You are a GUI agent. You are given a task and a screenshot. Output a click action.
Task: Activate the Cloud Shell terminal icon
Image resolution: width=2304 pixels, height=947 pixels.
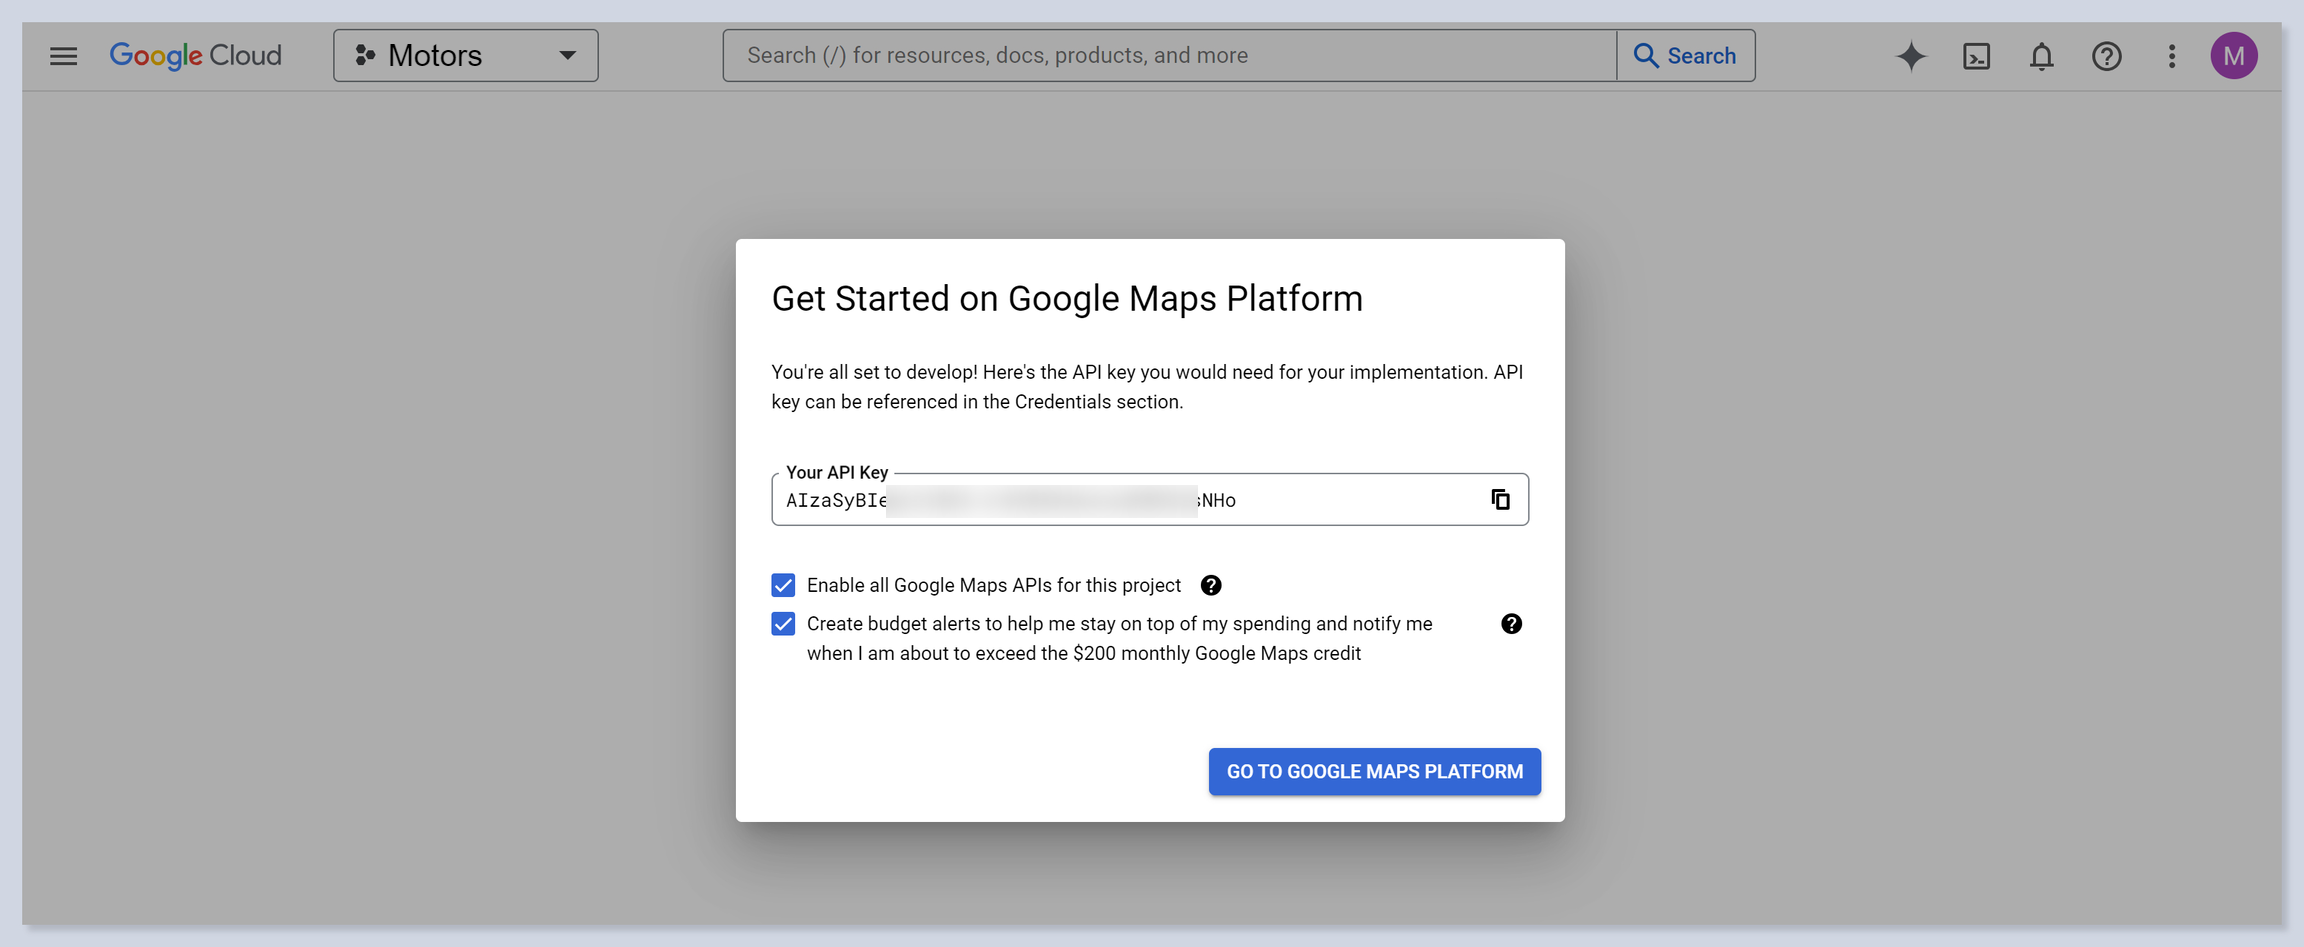(x=1976, y=56)
